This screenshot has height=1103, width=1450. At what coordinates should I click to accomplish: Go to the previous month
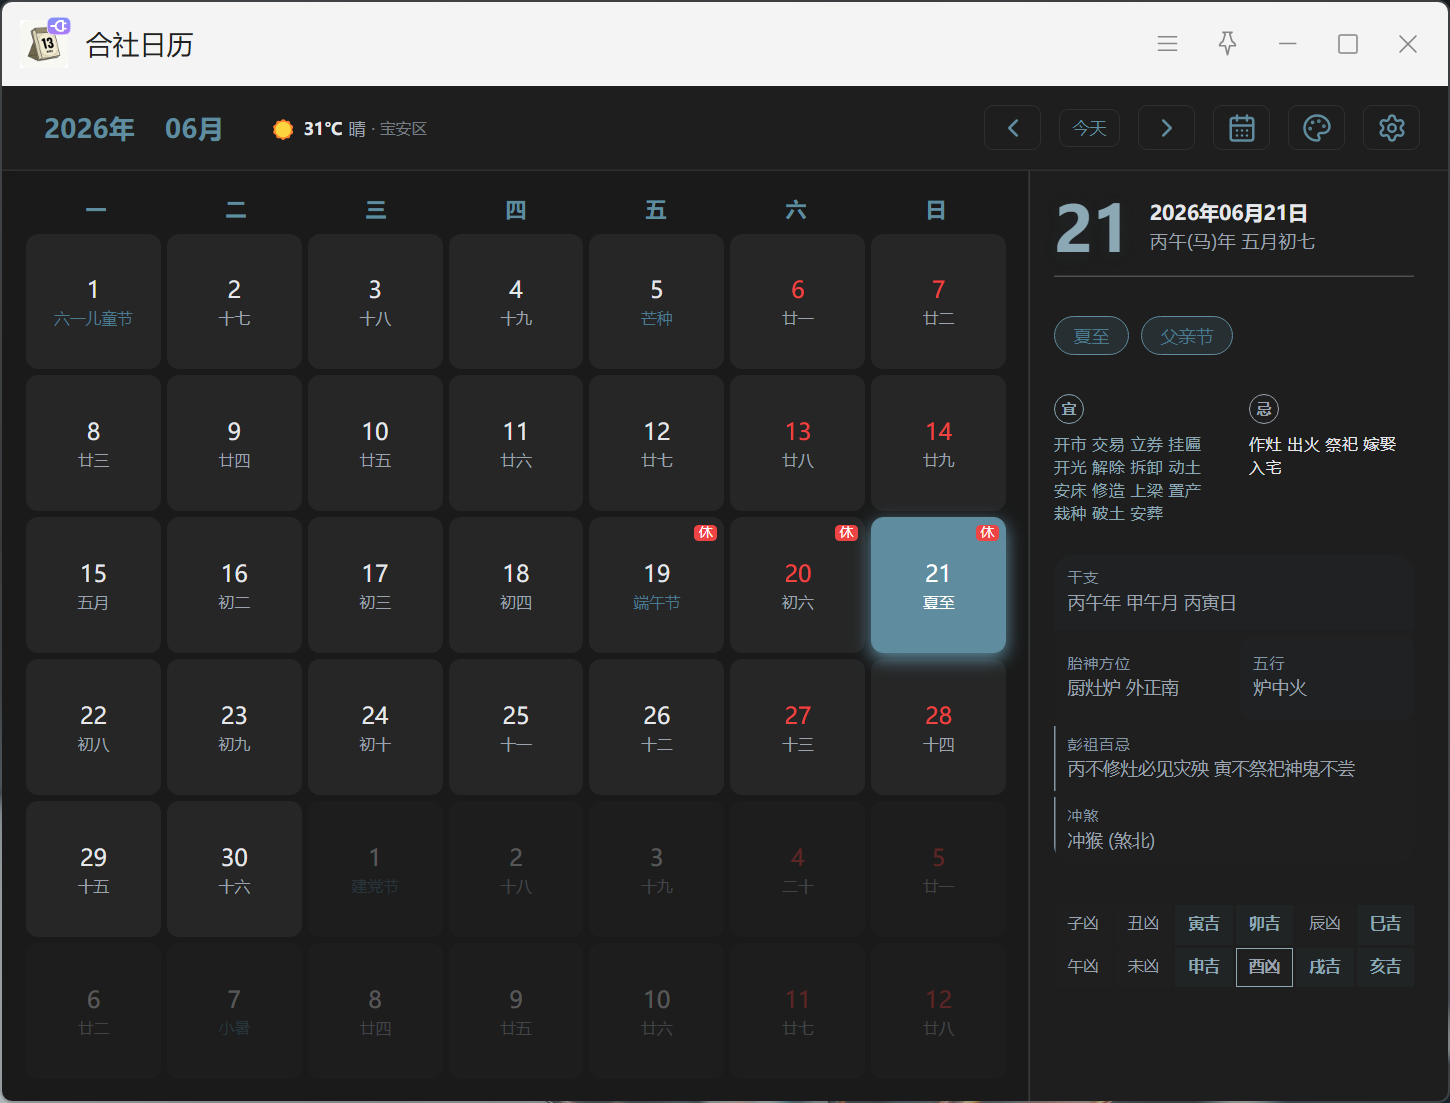tap(1012, 128)
